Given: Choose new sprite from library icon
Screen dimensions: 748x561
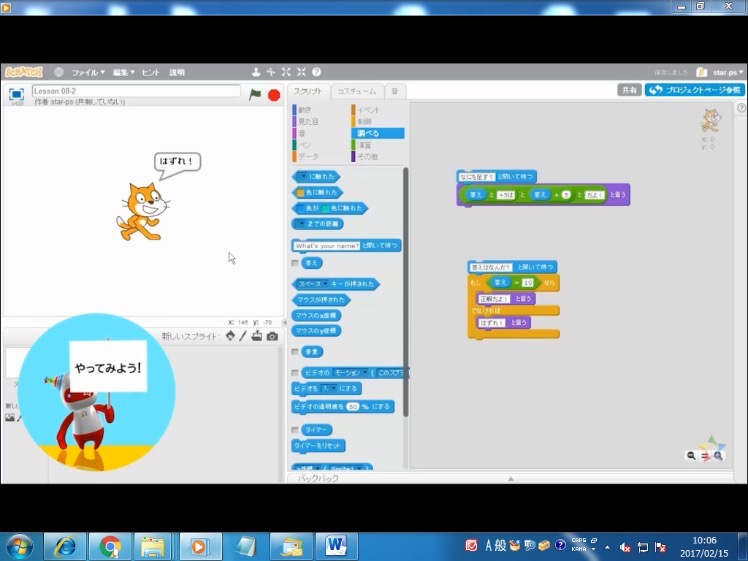Looking at the screenshot, I should 230,336.
